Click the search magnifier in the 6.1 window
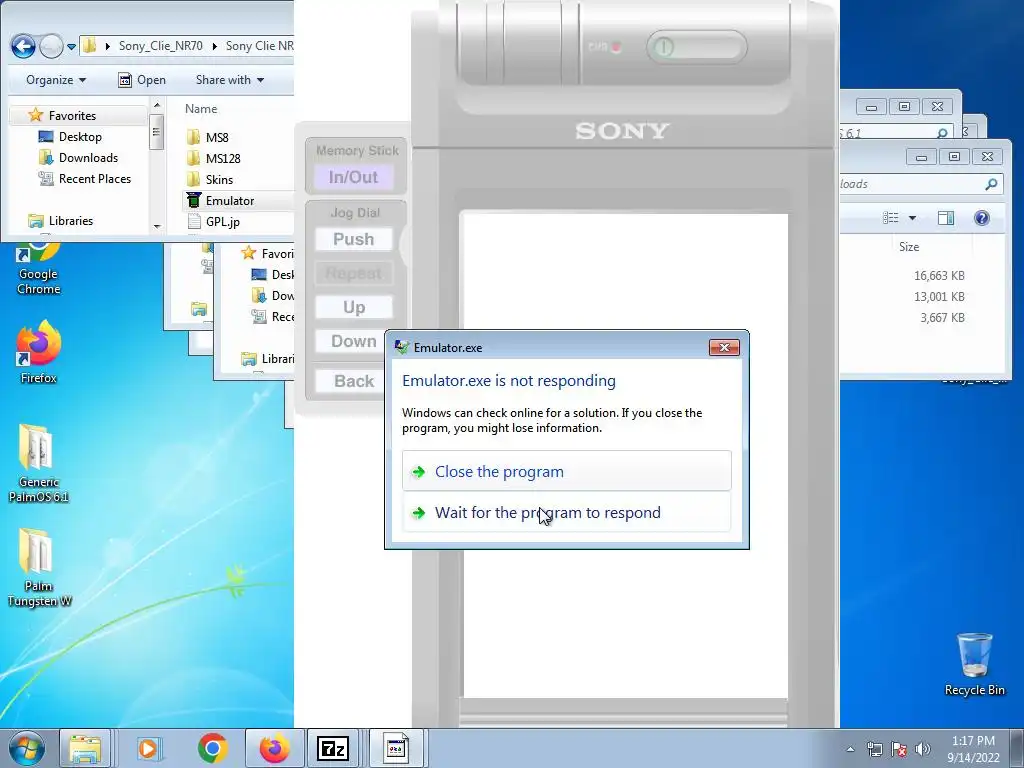 [942, 133]
